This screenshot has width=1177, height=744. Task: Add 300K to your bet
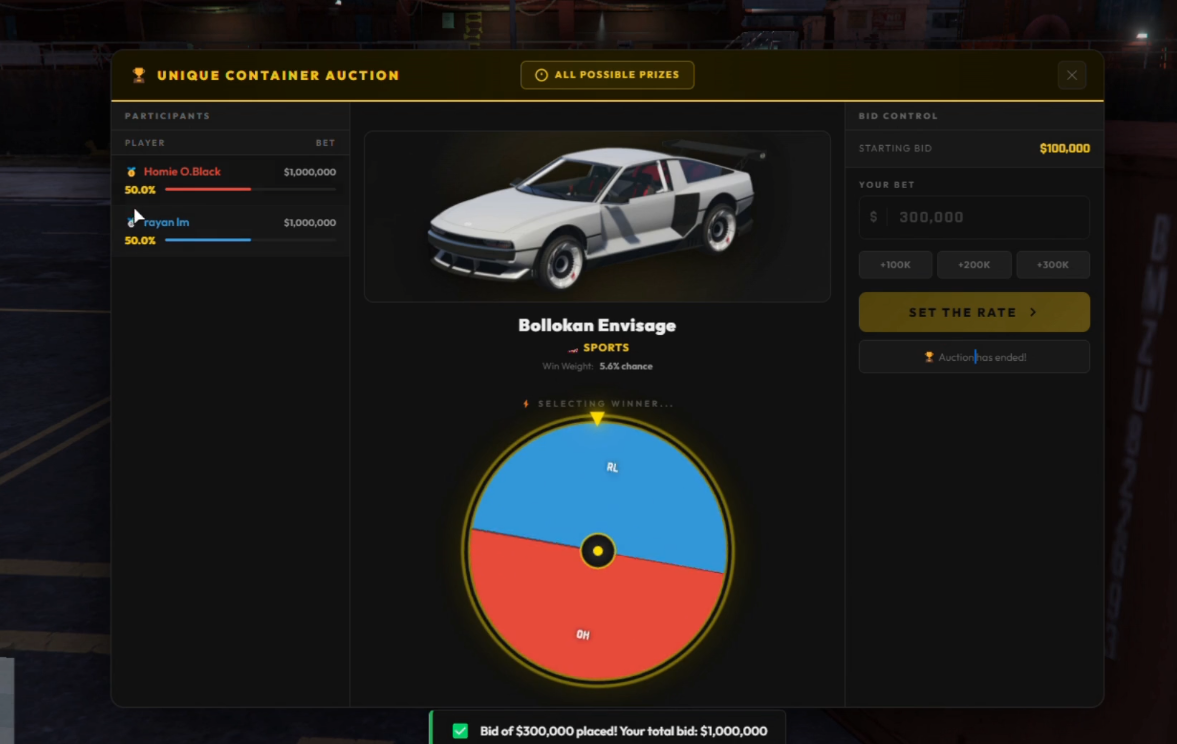coord(1052,265)
